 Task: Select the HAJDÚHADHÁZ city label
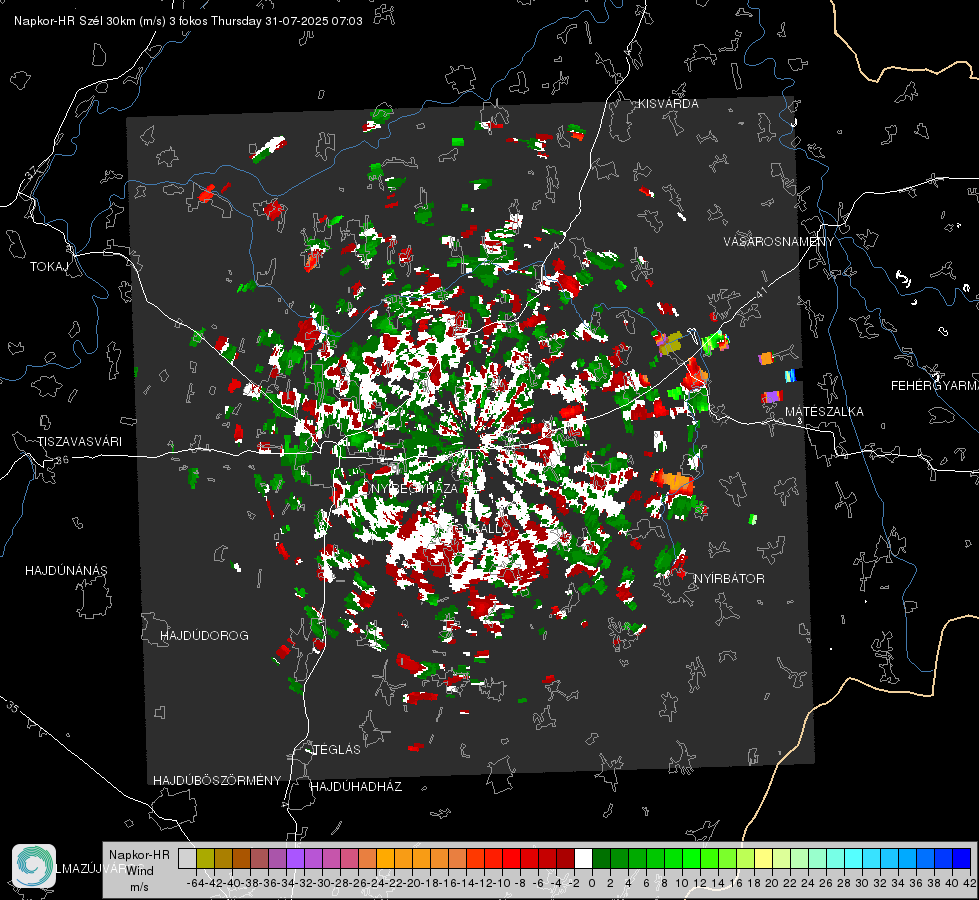tap(356, 787)
